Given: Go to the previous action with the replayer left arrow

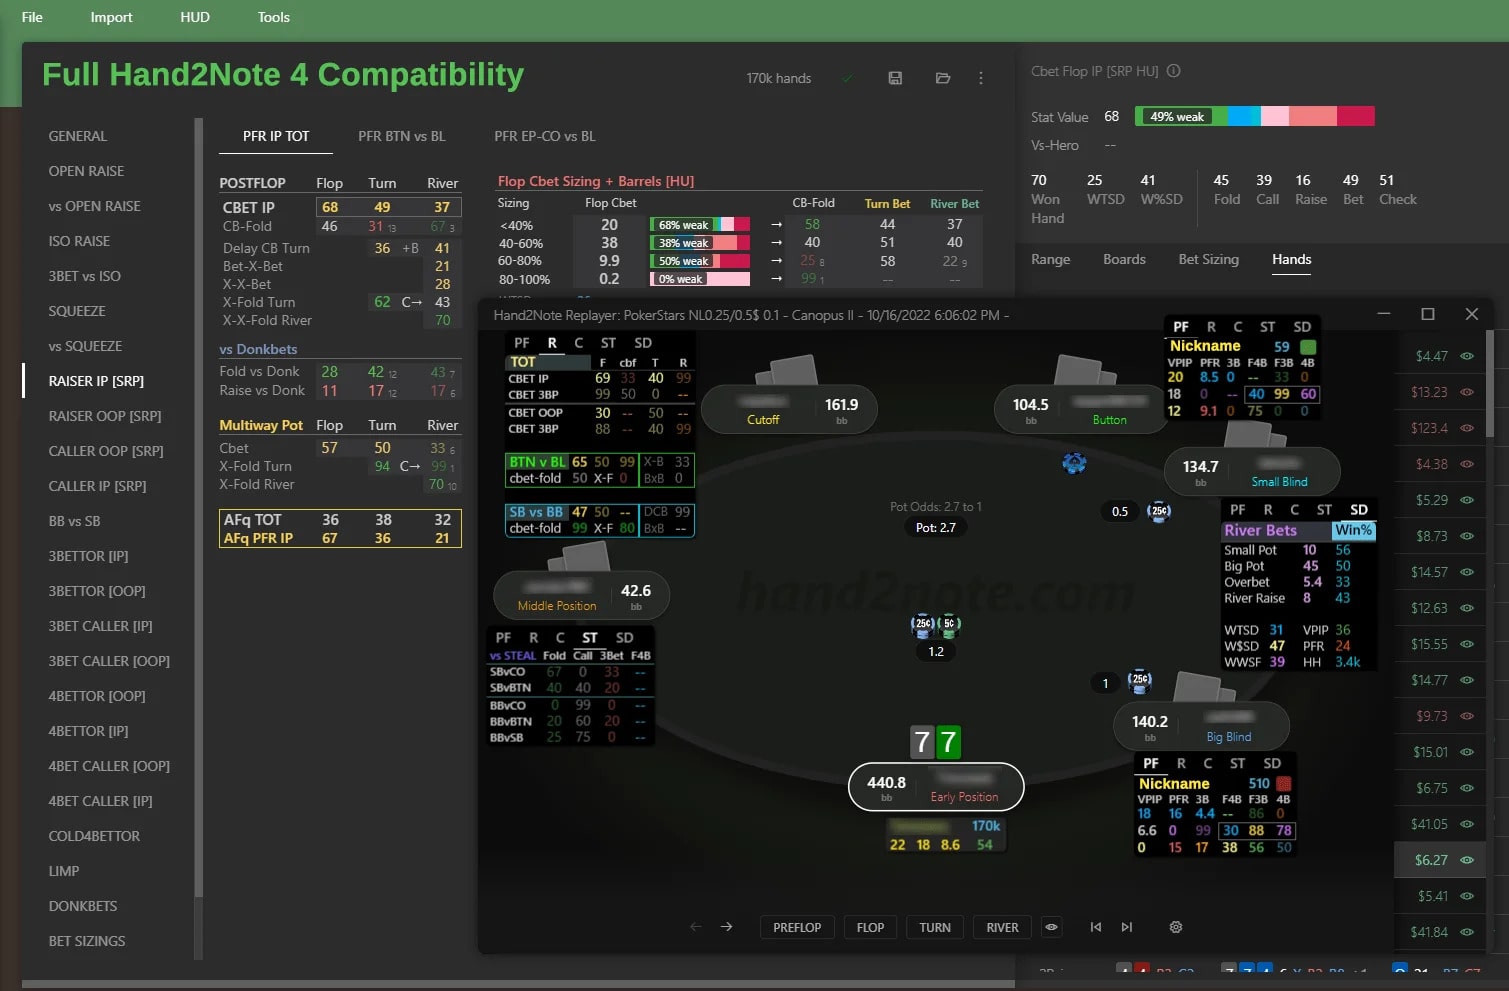Looking at the screenshot, I should click(696, 927).
